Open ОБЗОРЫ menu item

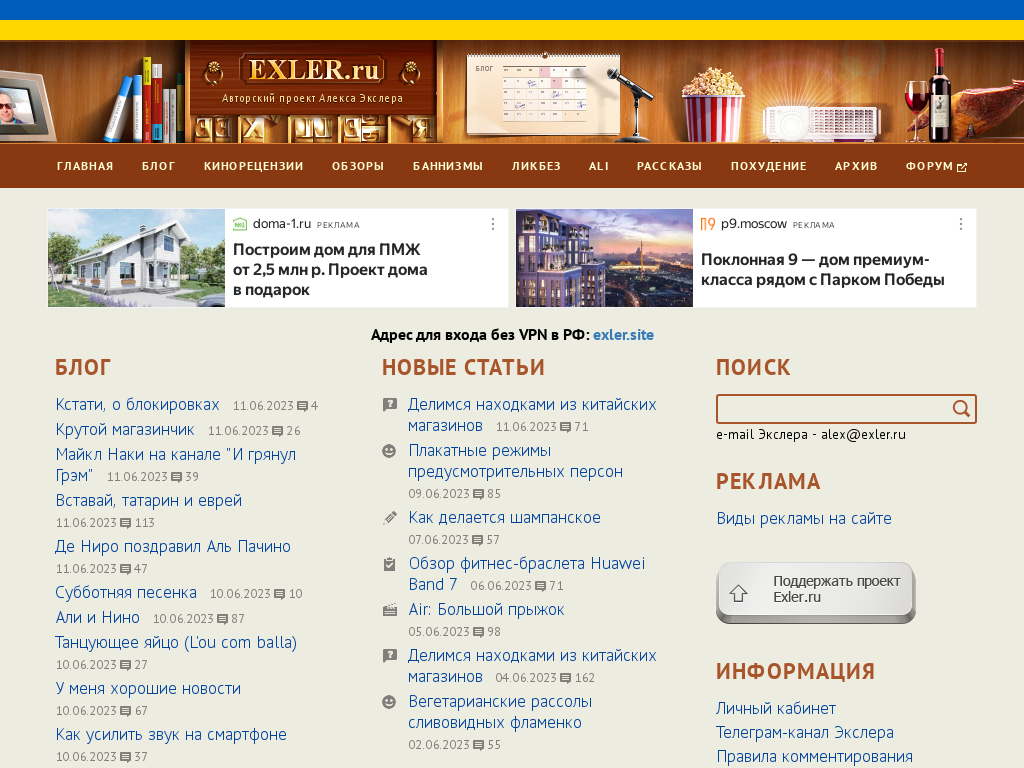click(358, 167)
